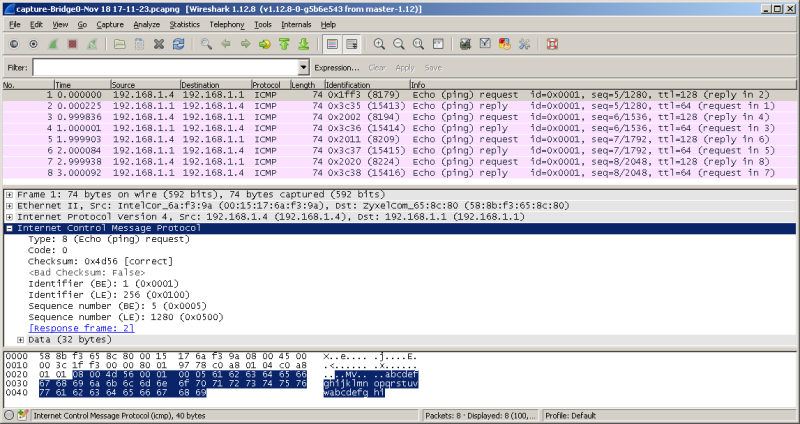Expand the Frame 1 tree node
This screenshot has width=800, height=424.
(9, 194)
